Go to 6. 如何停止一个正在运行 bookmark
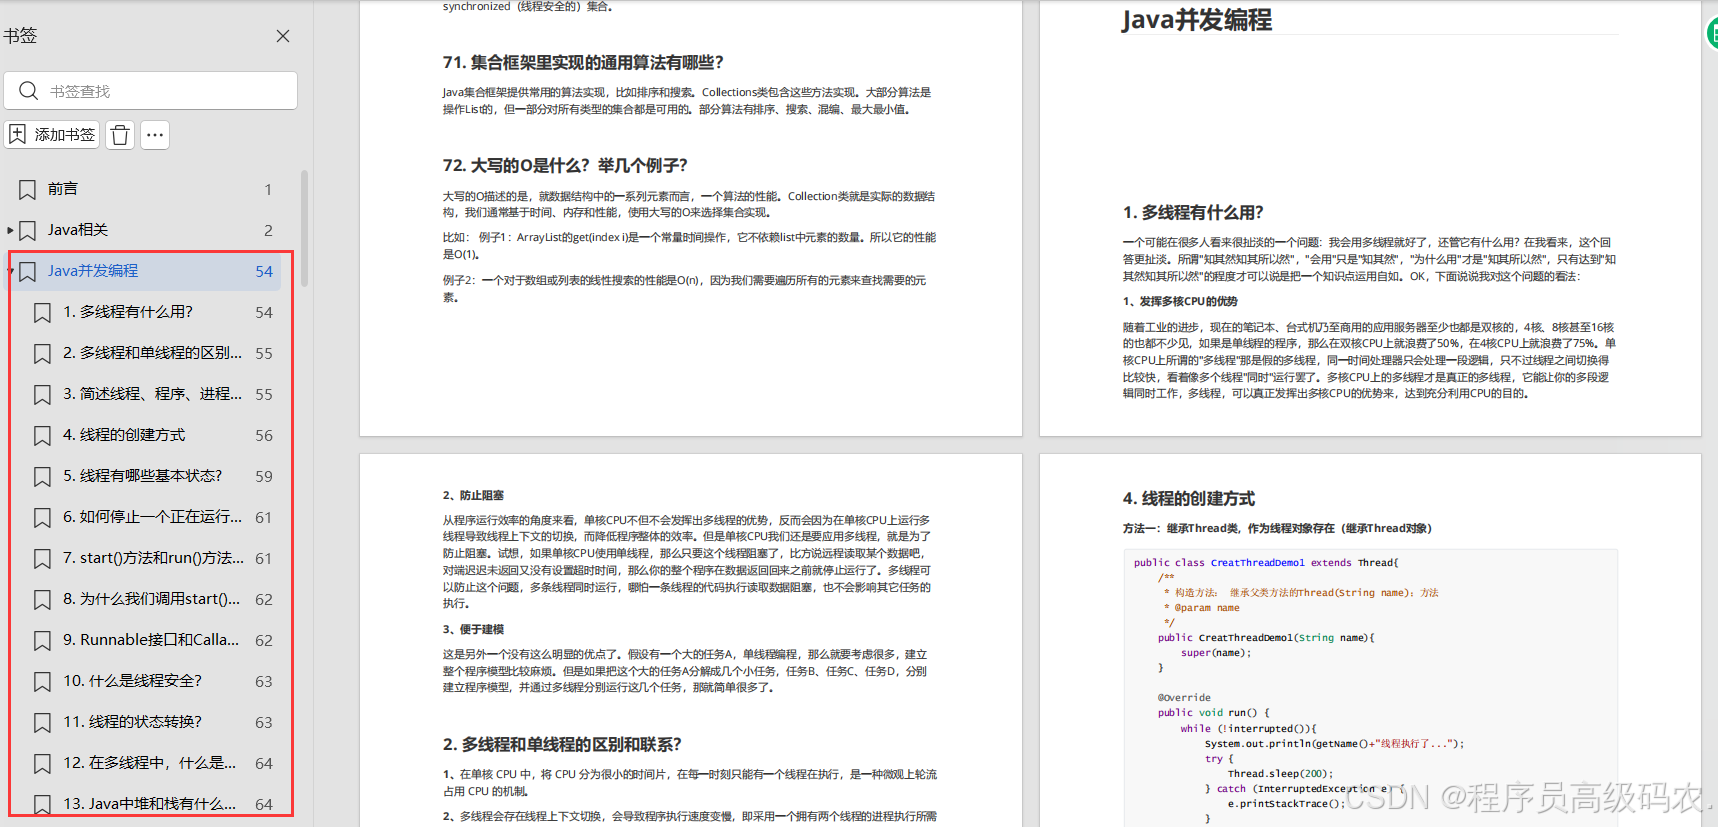Screen dimensions: 1718x827 (x=152, y=517)
